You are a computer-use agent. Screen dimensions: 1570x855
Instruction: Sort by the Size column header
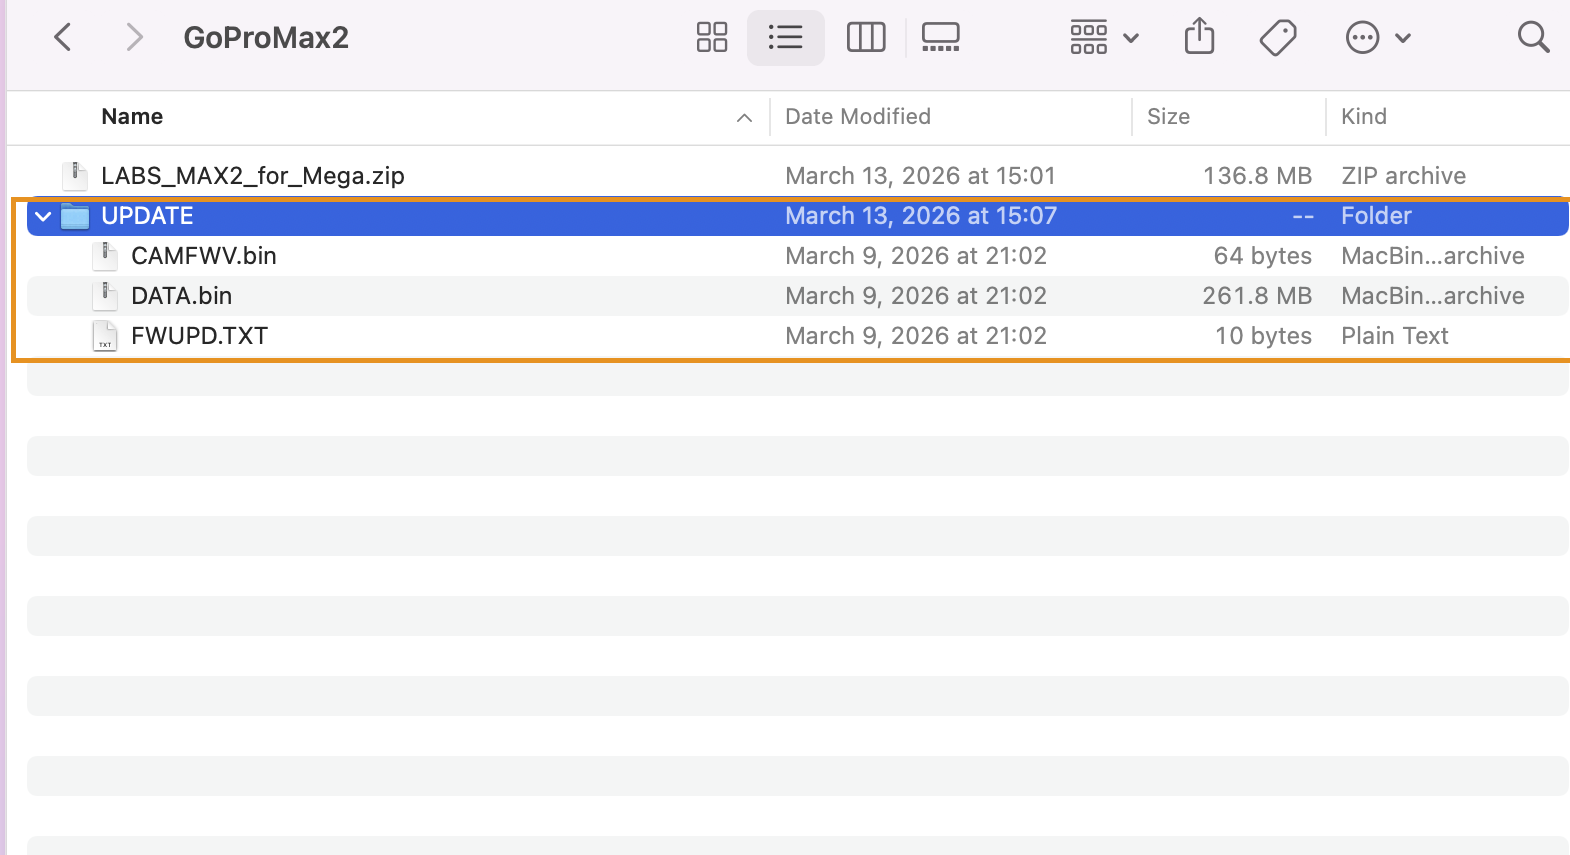1167,117
